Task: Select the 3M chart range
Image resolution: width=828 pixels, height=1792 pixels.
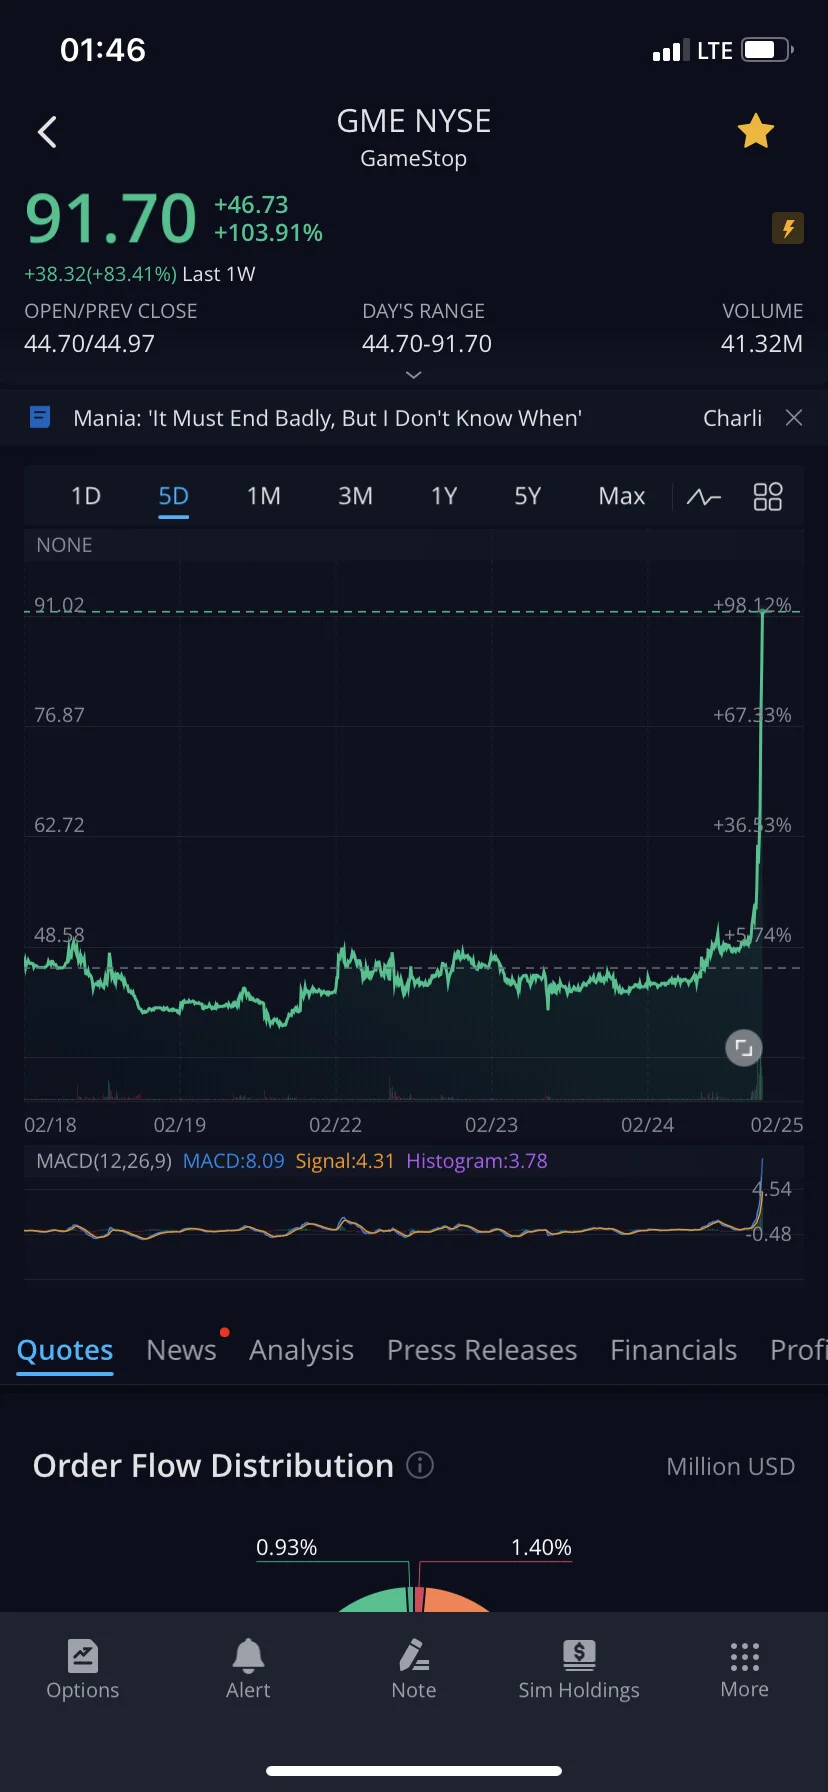Action: (355, 496)
